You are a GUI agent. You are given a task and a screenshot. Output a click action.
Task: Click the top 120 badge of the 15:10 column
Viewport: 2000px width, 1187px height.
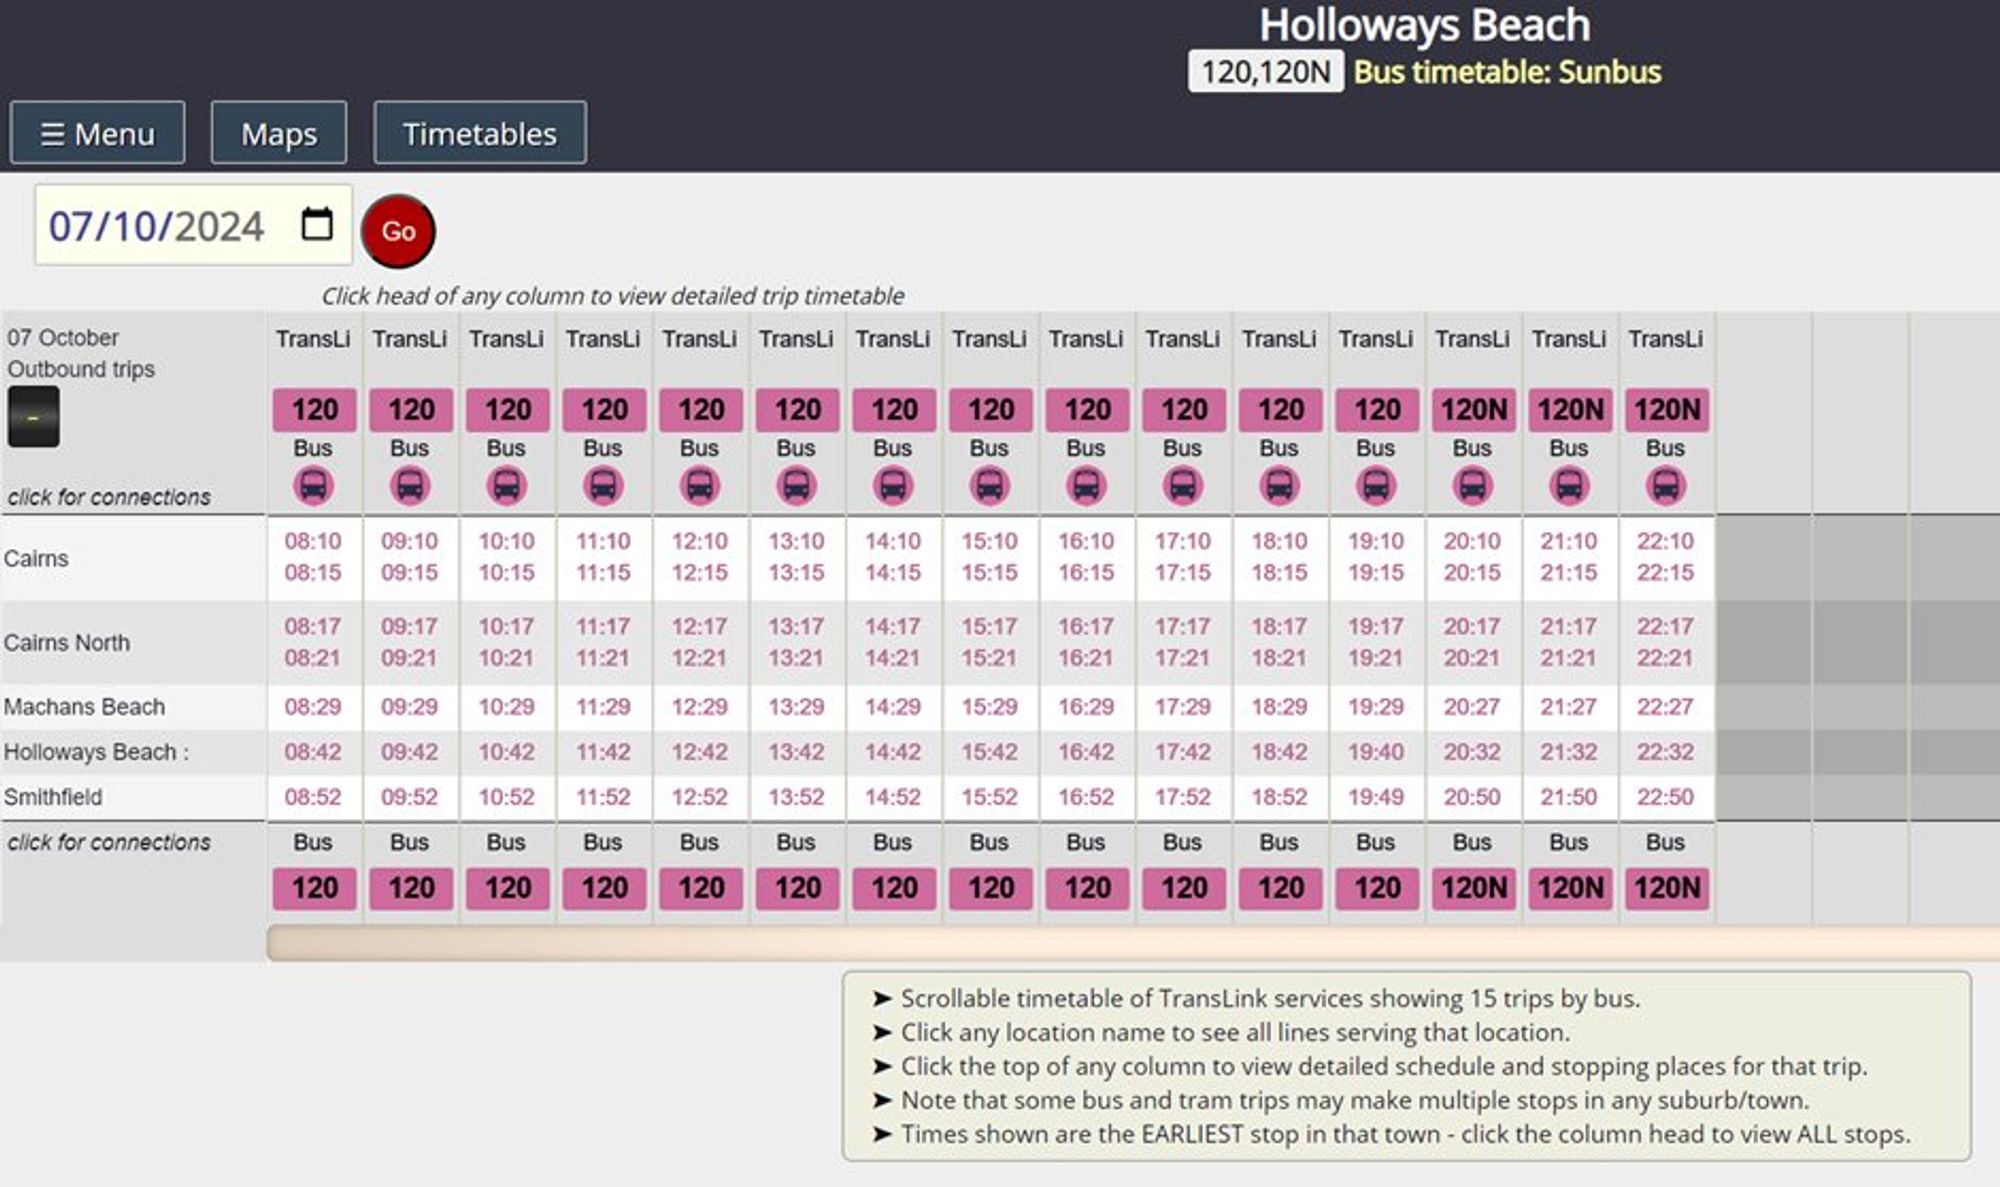[991, 410]
